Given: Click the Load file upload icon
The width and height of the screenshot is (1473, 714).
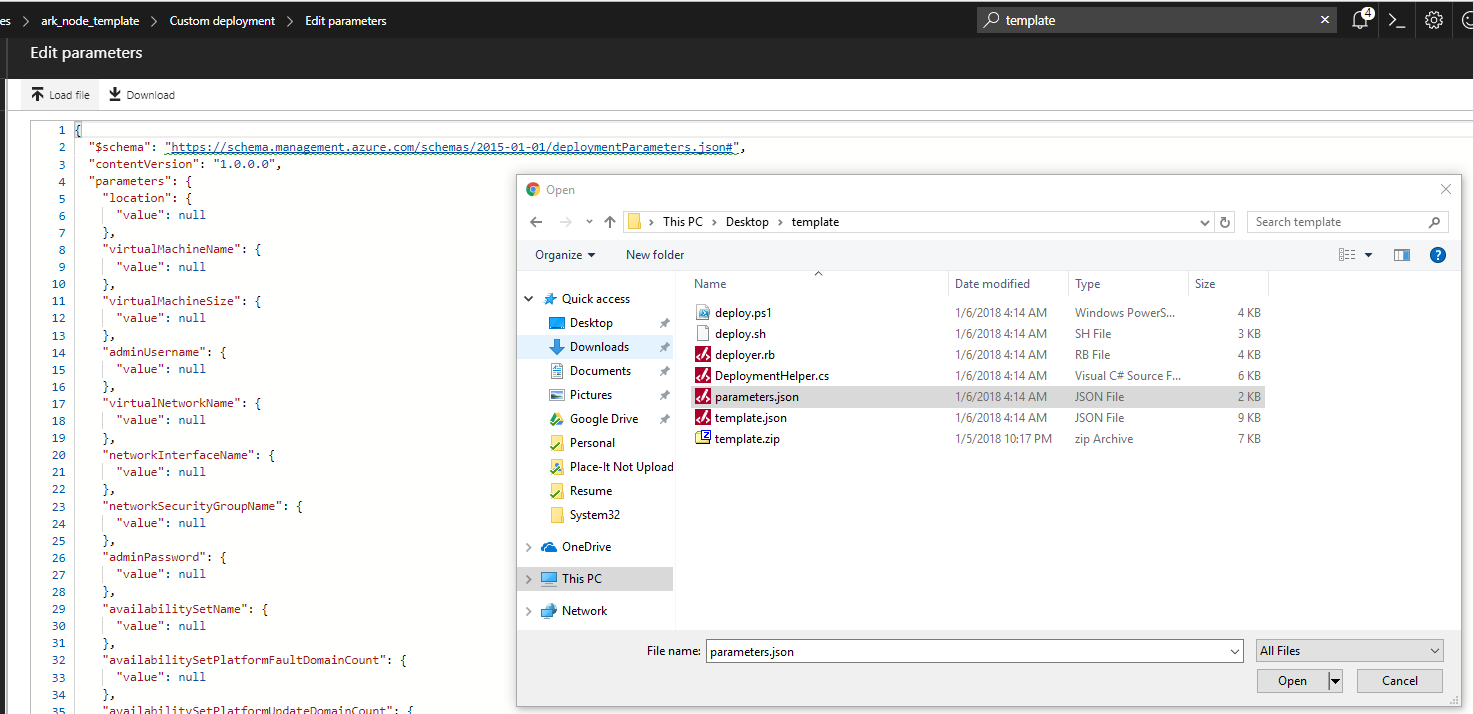Looking at the screenshot, I should tap(38, 95).
